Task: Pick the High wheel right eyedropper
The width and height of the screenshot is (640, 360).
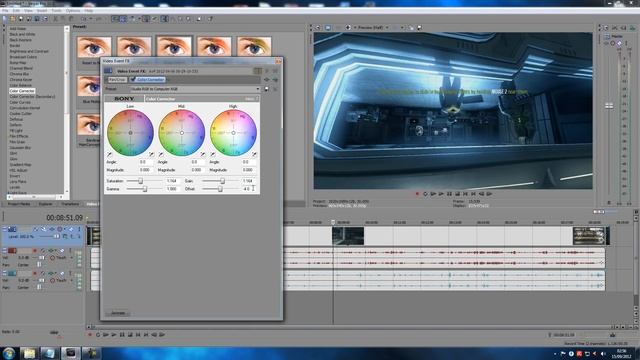Action: click(x=254, y=155)
